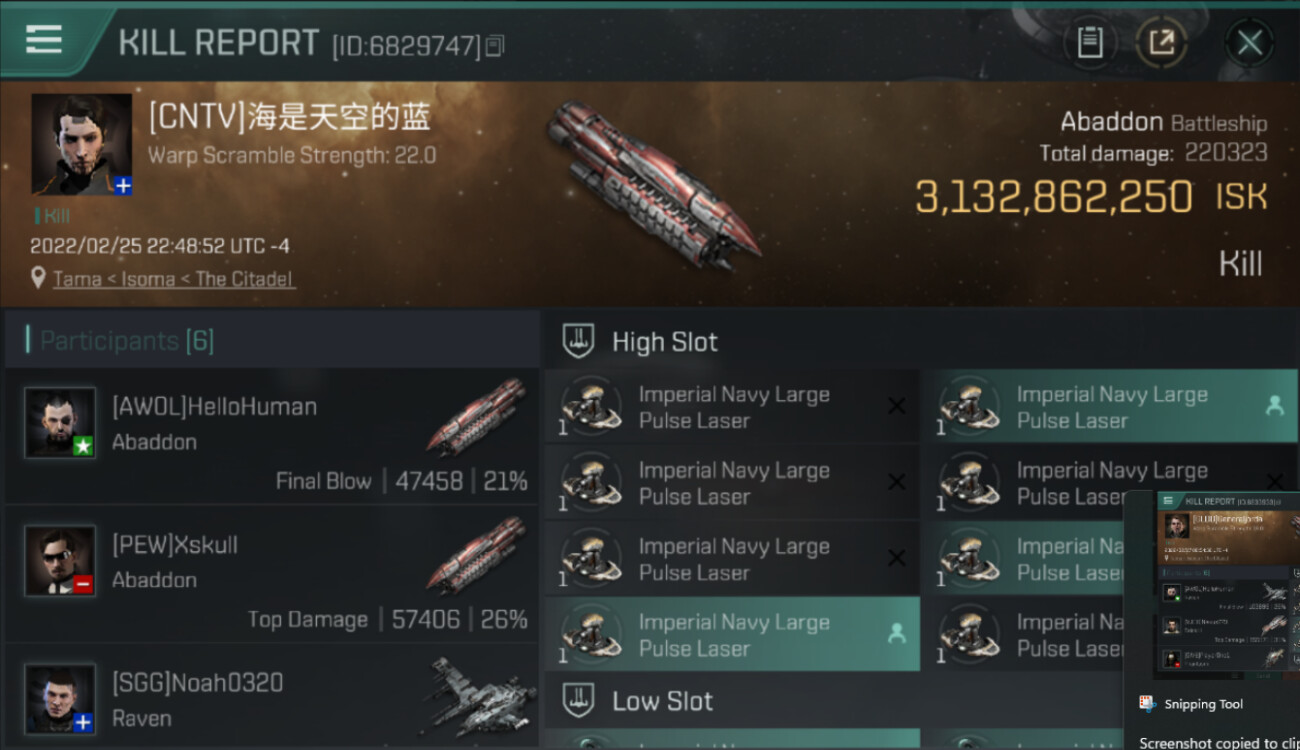1300x750 pixels.
Task: Click the victim's character portrait
Action: point(81,144)
